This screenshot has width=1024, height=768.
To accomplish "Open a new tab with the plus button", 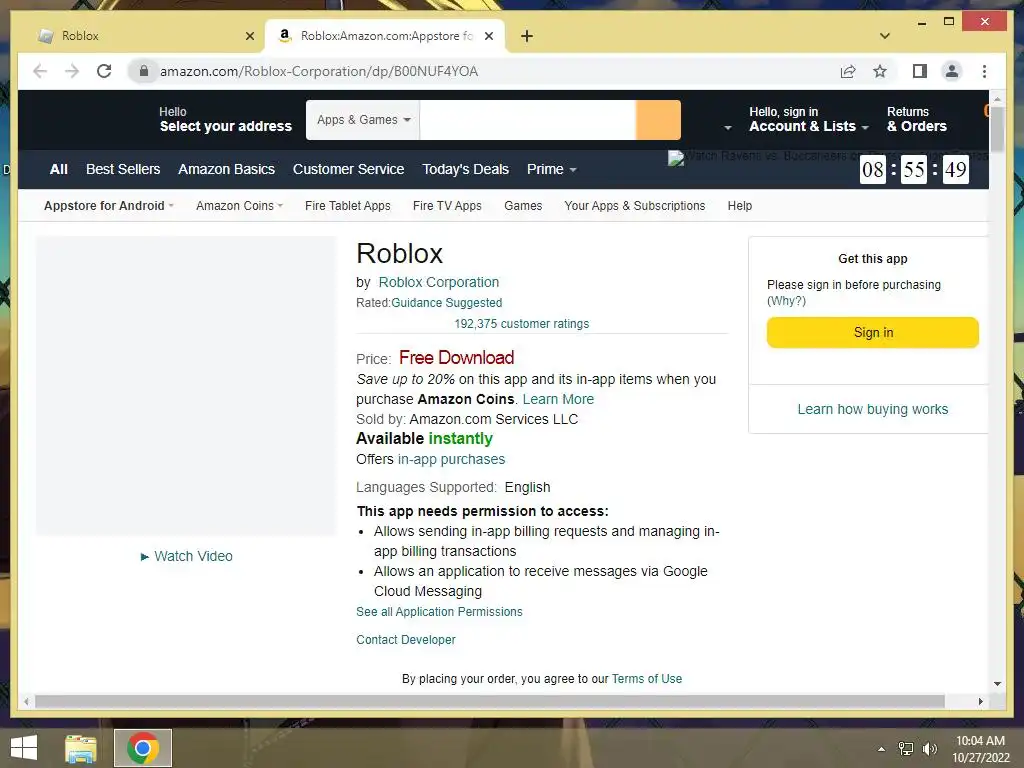I will (x=527, y=36).
